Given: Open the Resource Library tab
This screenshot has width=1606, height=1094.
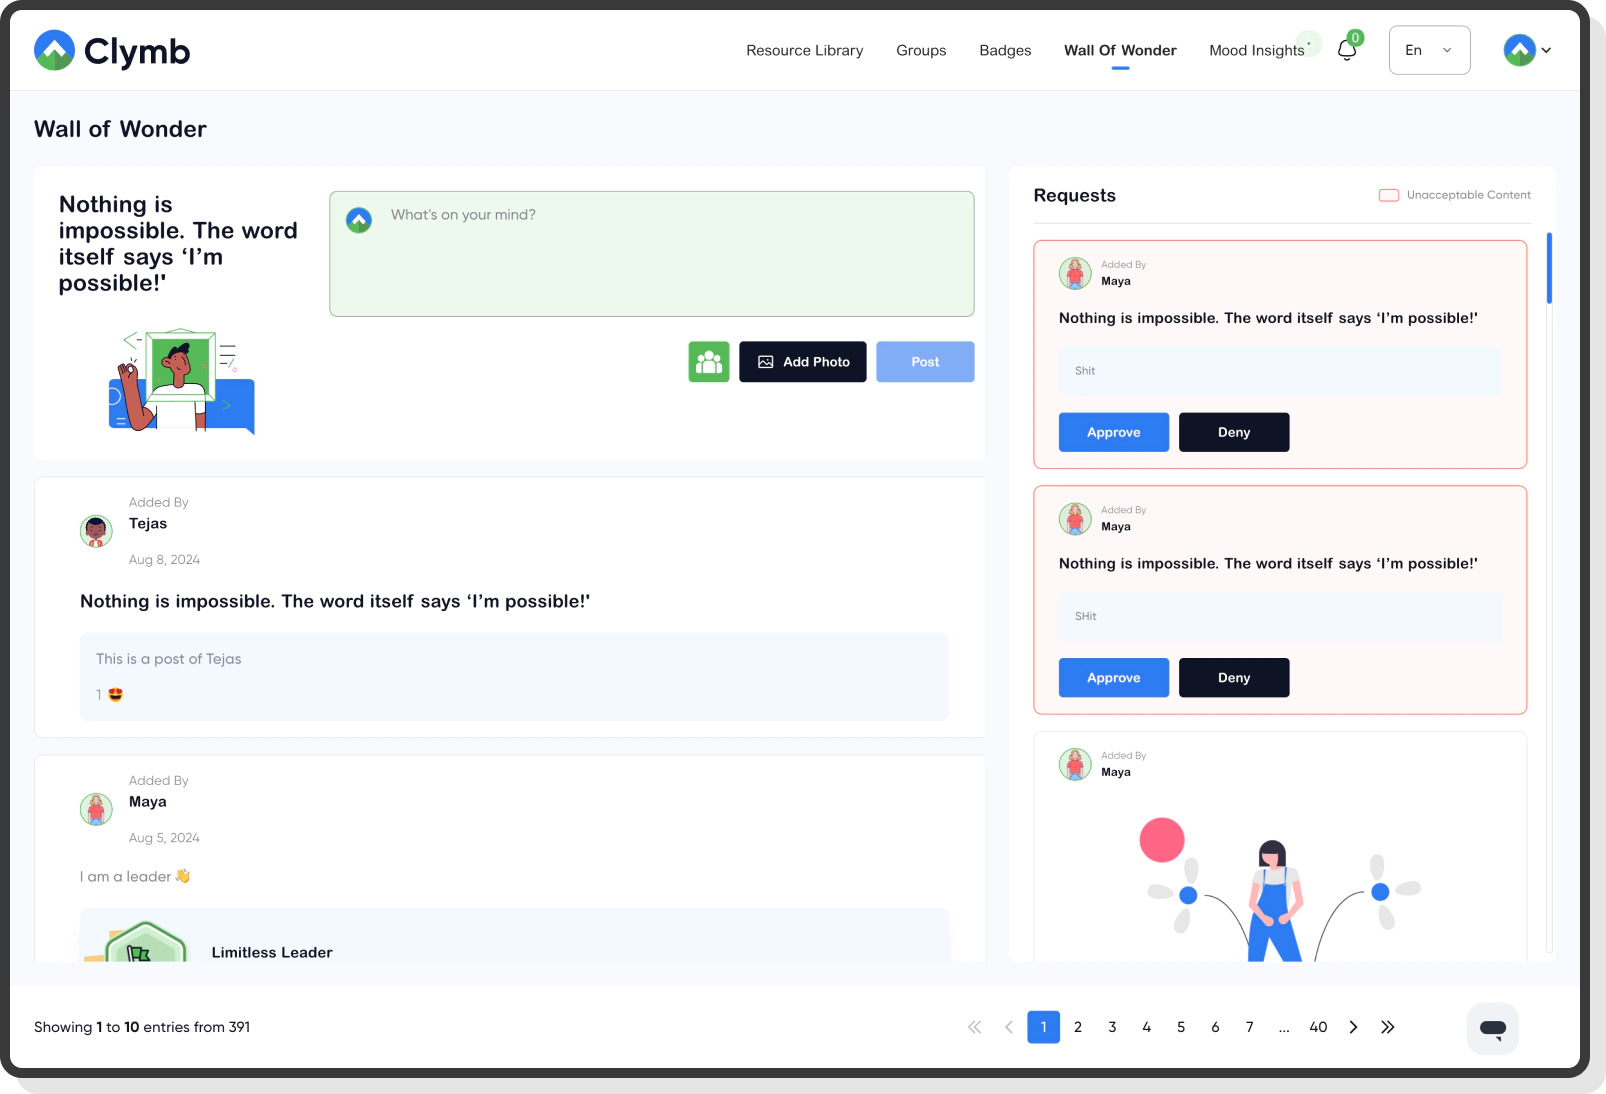Looking at the screenshot, I should (804, 50).
